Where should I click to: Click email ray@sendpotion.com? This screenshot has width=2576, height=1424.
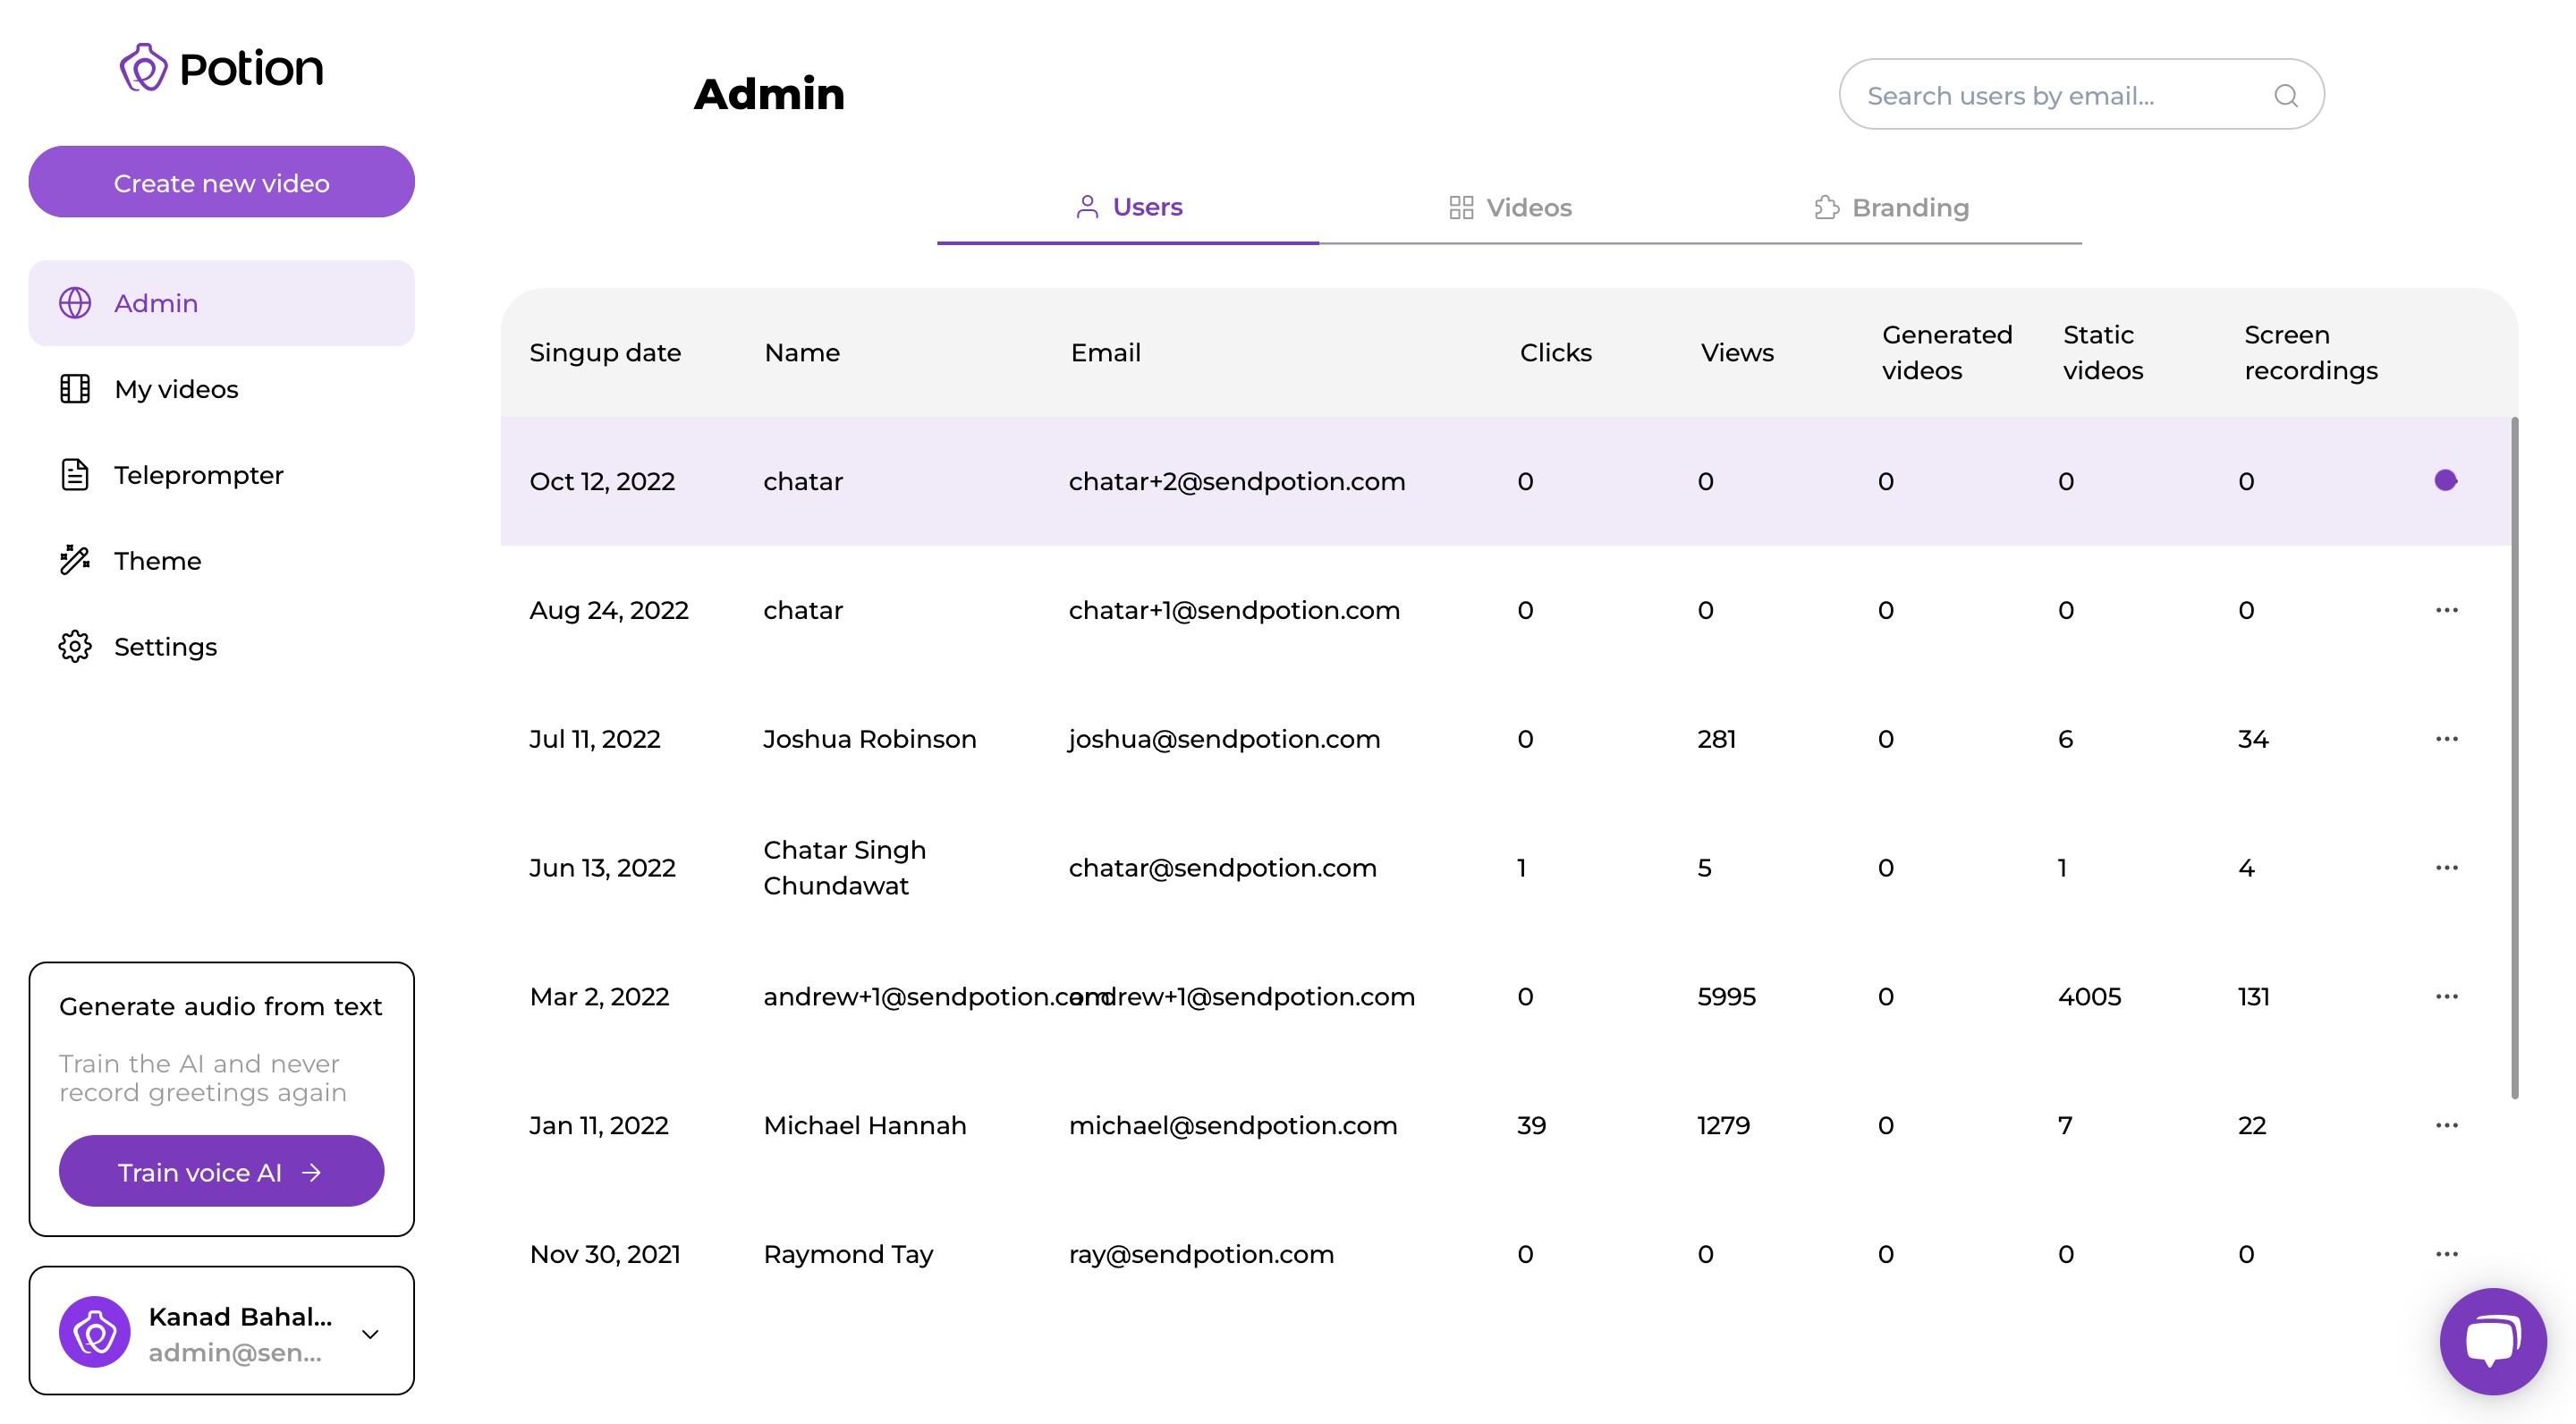point(1201,1254)
